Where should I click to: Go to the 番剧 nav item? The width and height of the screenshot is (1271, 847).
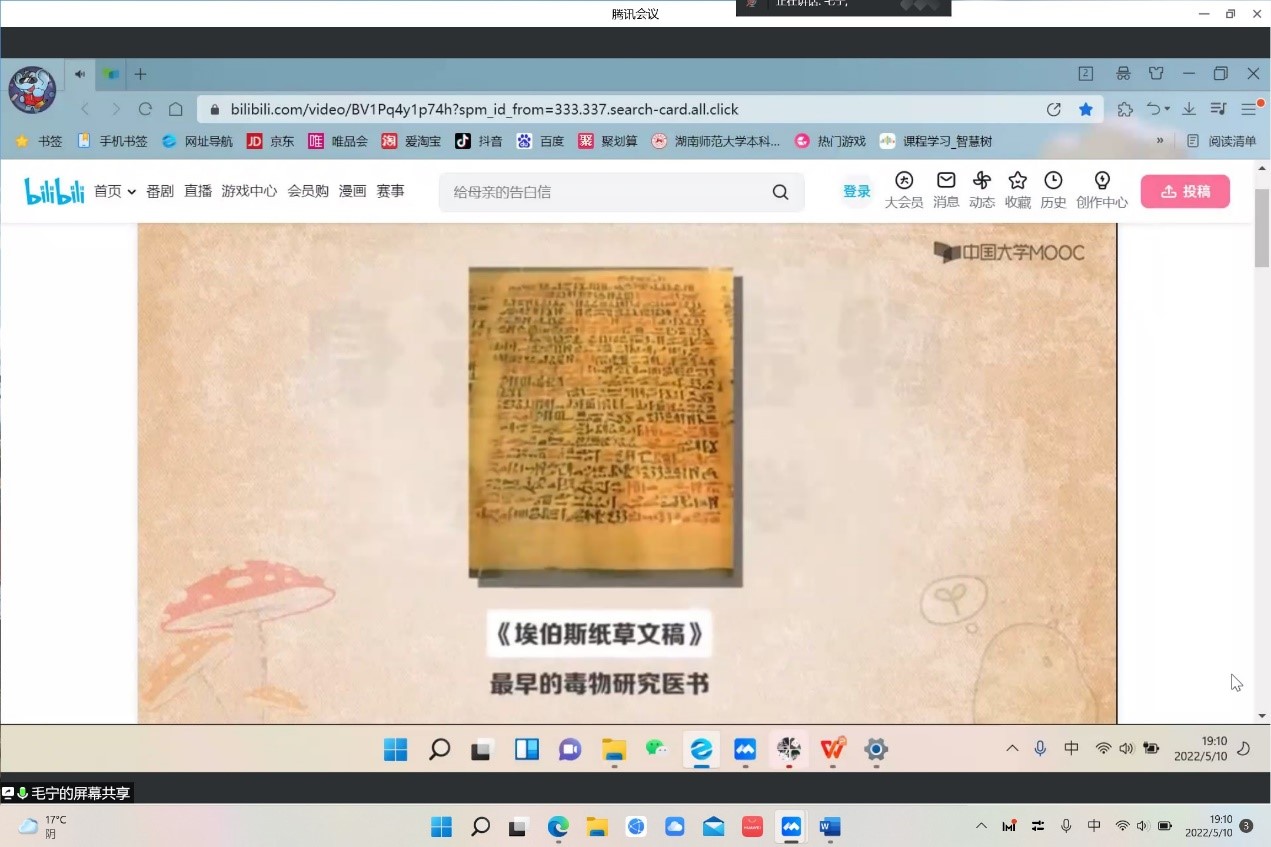pos(160,191)
